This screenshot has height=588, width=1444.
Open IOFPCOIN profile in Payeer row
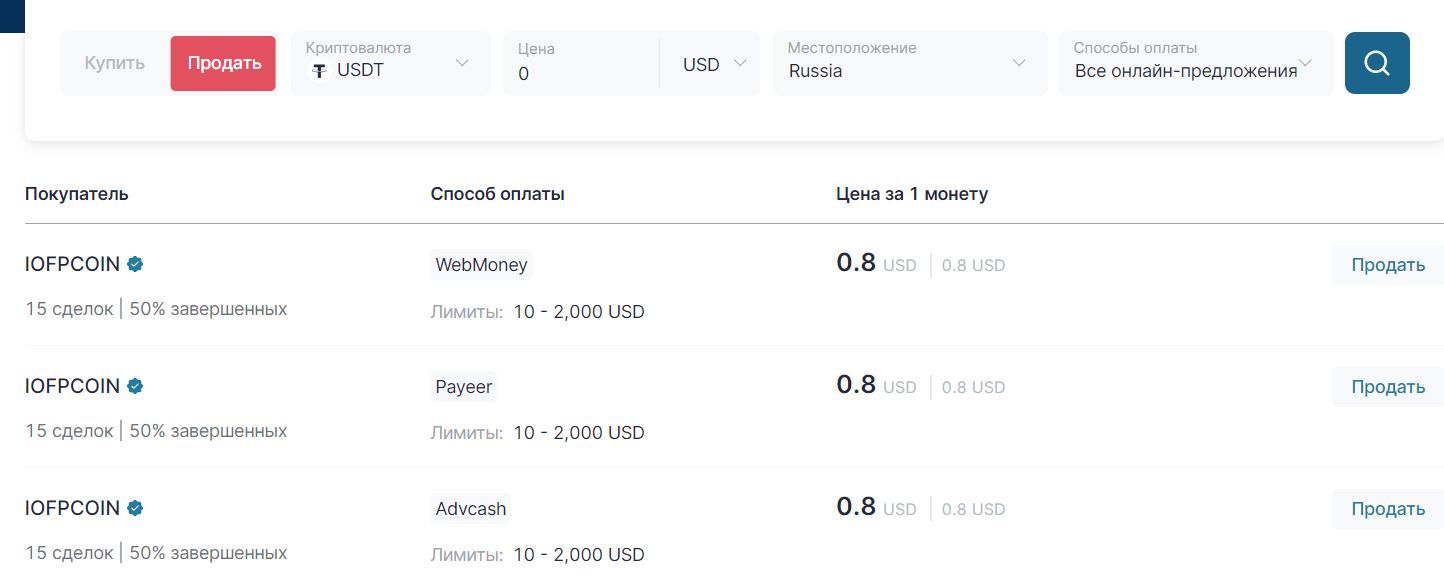click(72, 386)
